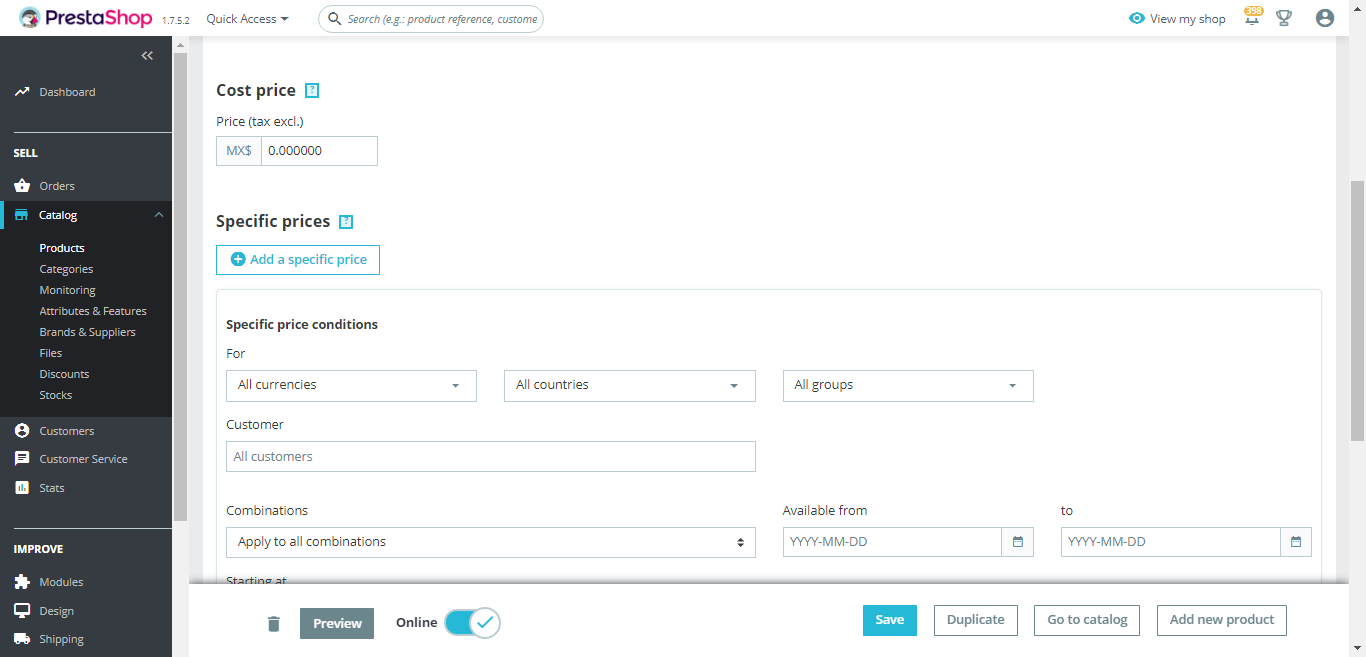
Task: Open the Quick Access dropdown
Action: tap(247, 19)
